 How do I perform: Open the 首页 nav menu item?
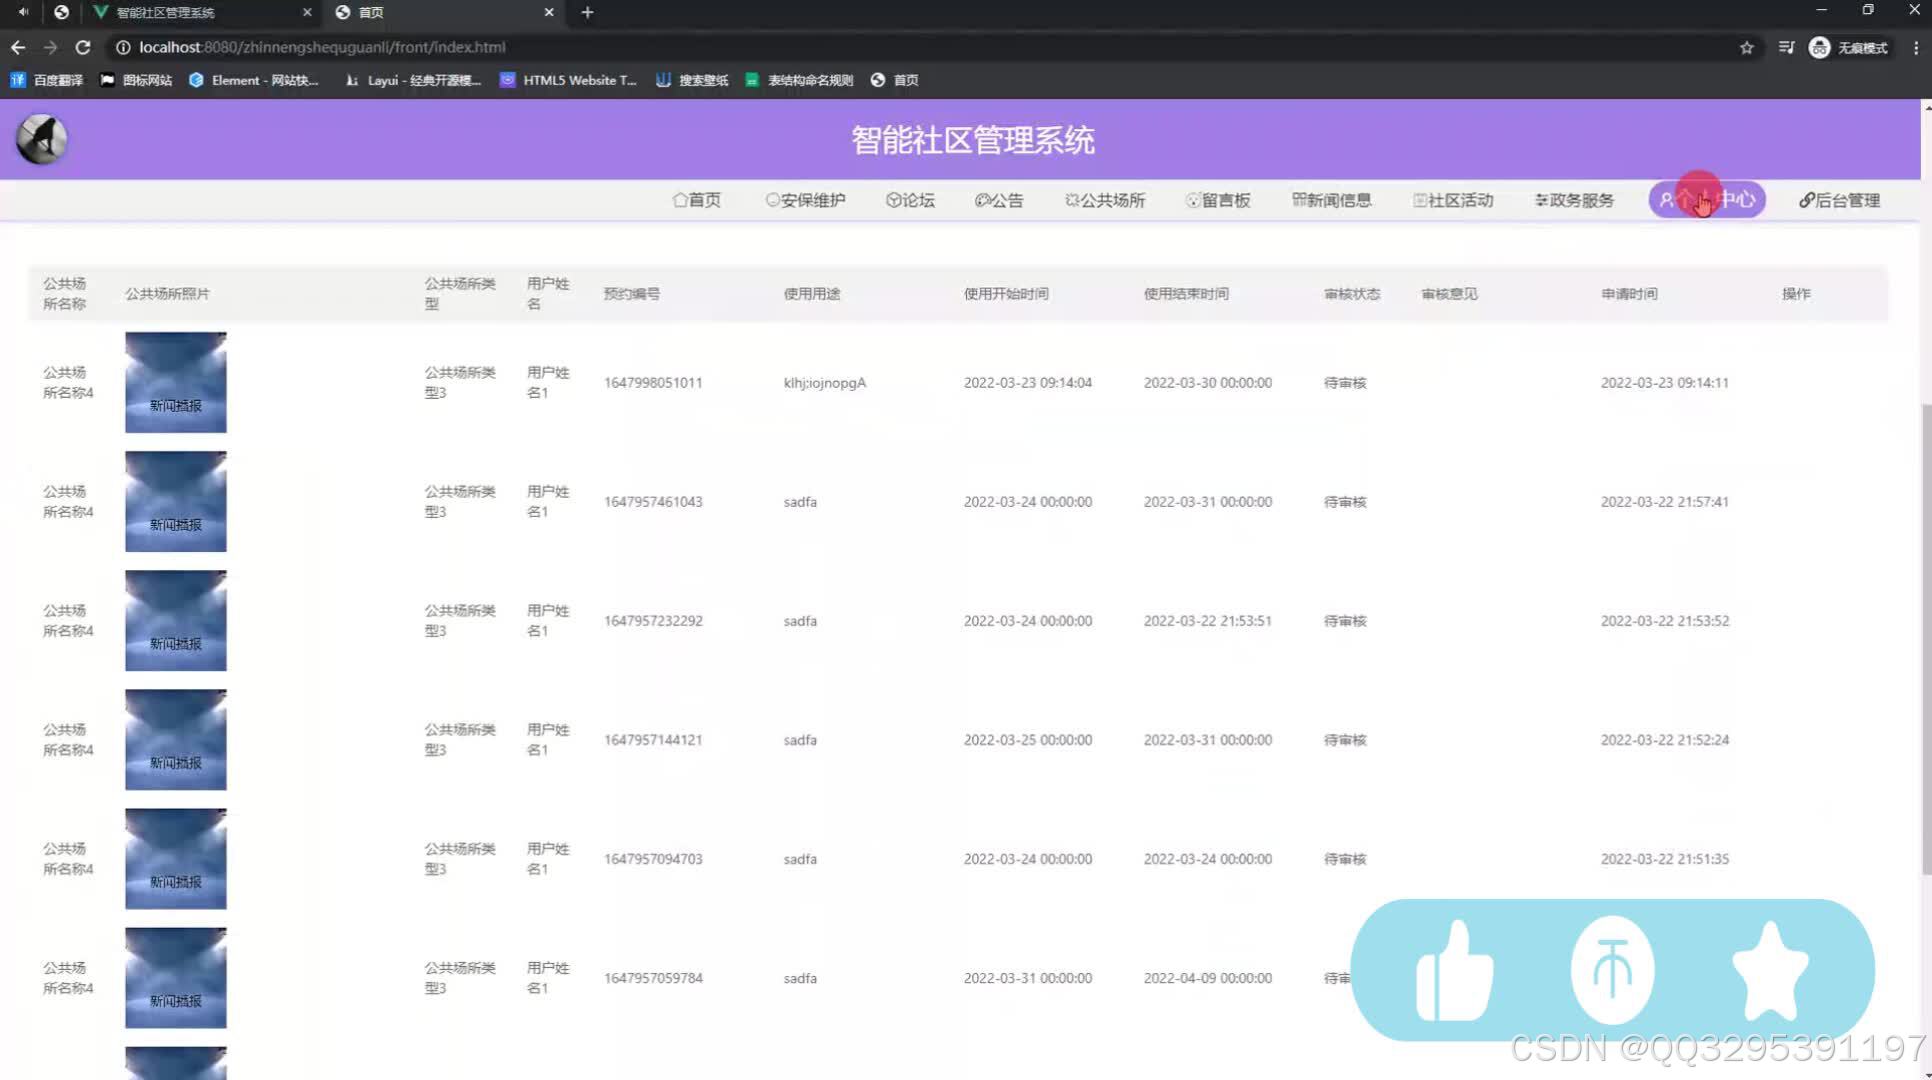pyautogui.click(x=696, y=200)
